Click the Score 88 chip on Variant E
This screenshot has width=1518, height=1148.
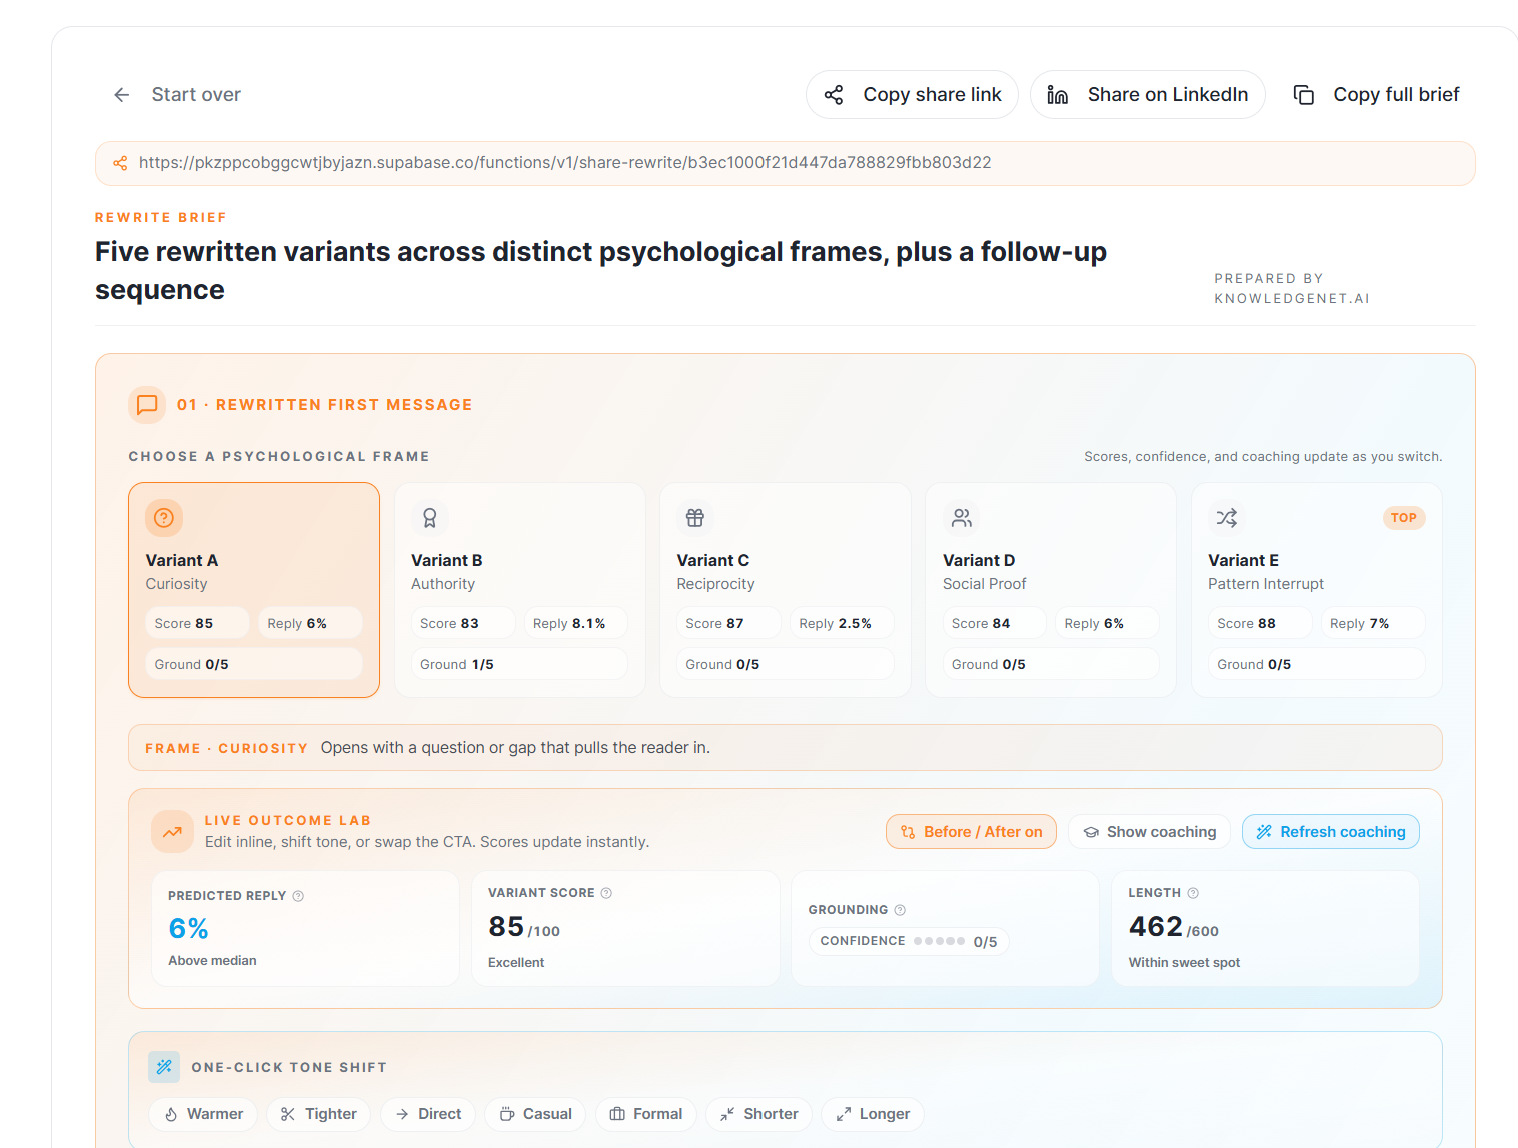pyautogui.click(x=1260, y=623)
